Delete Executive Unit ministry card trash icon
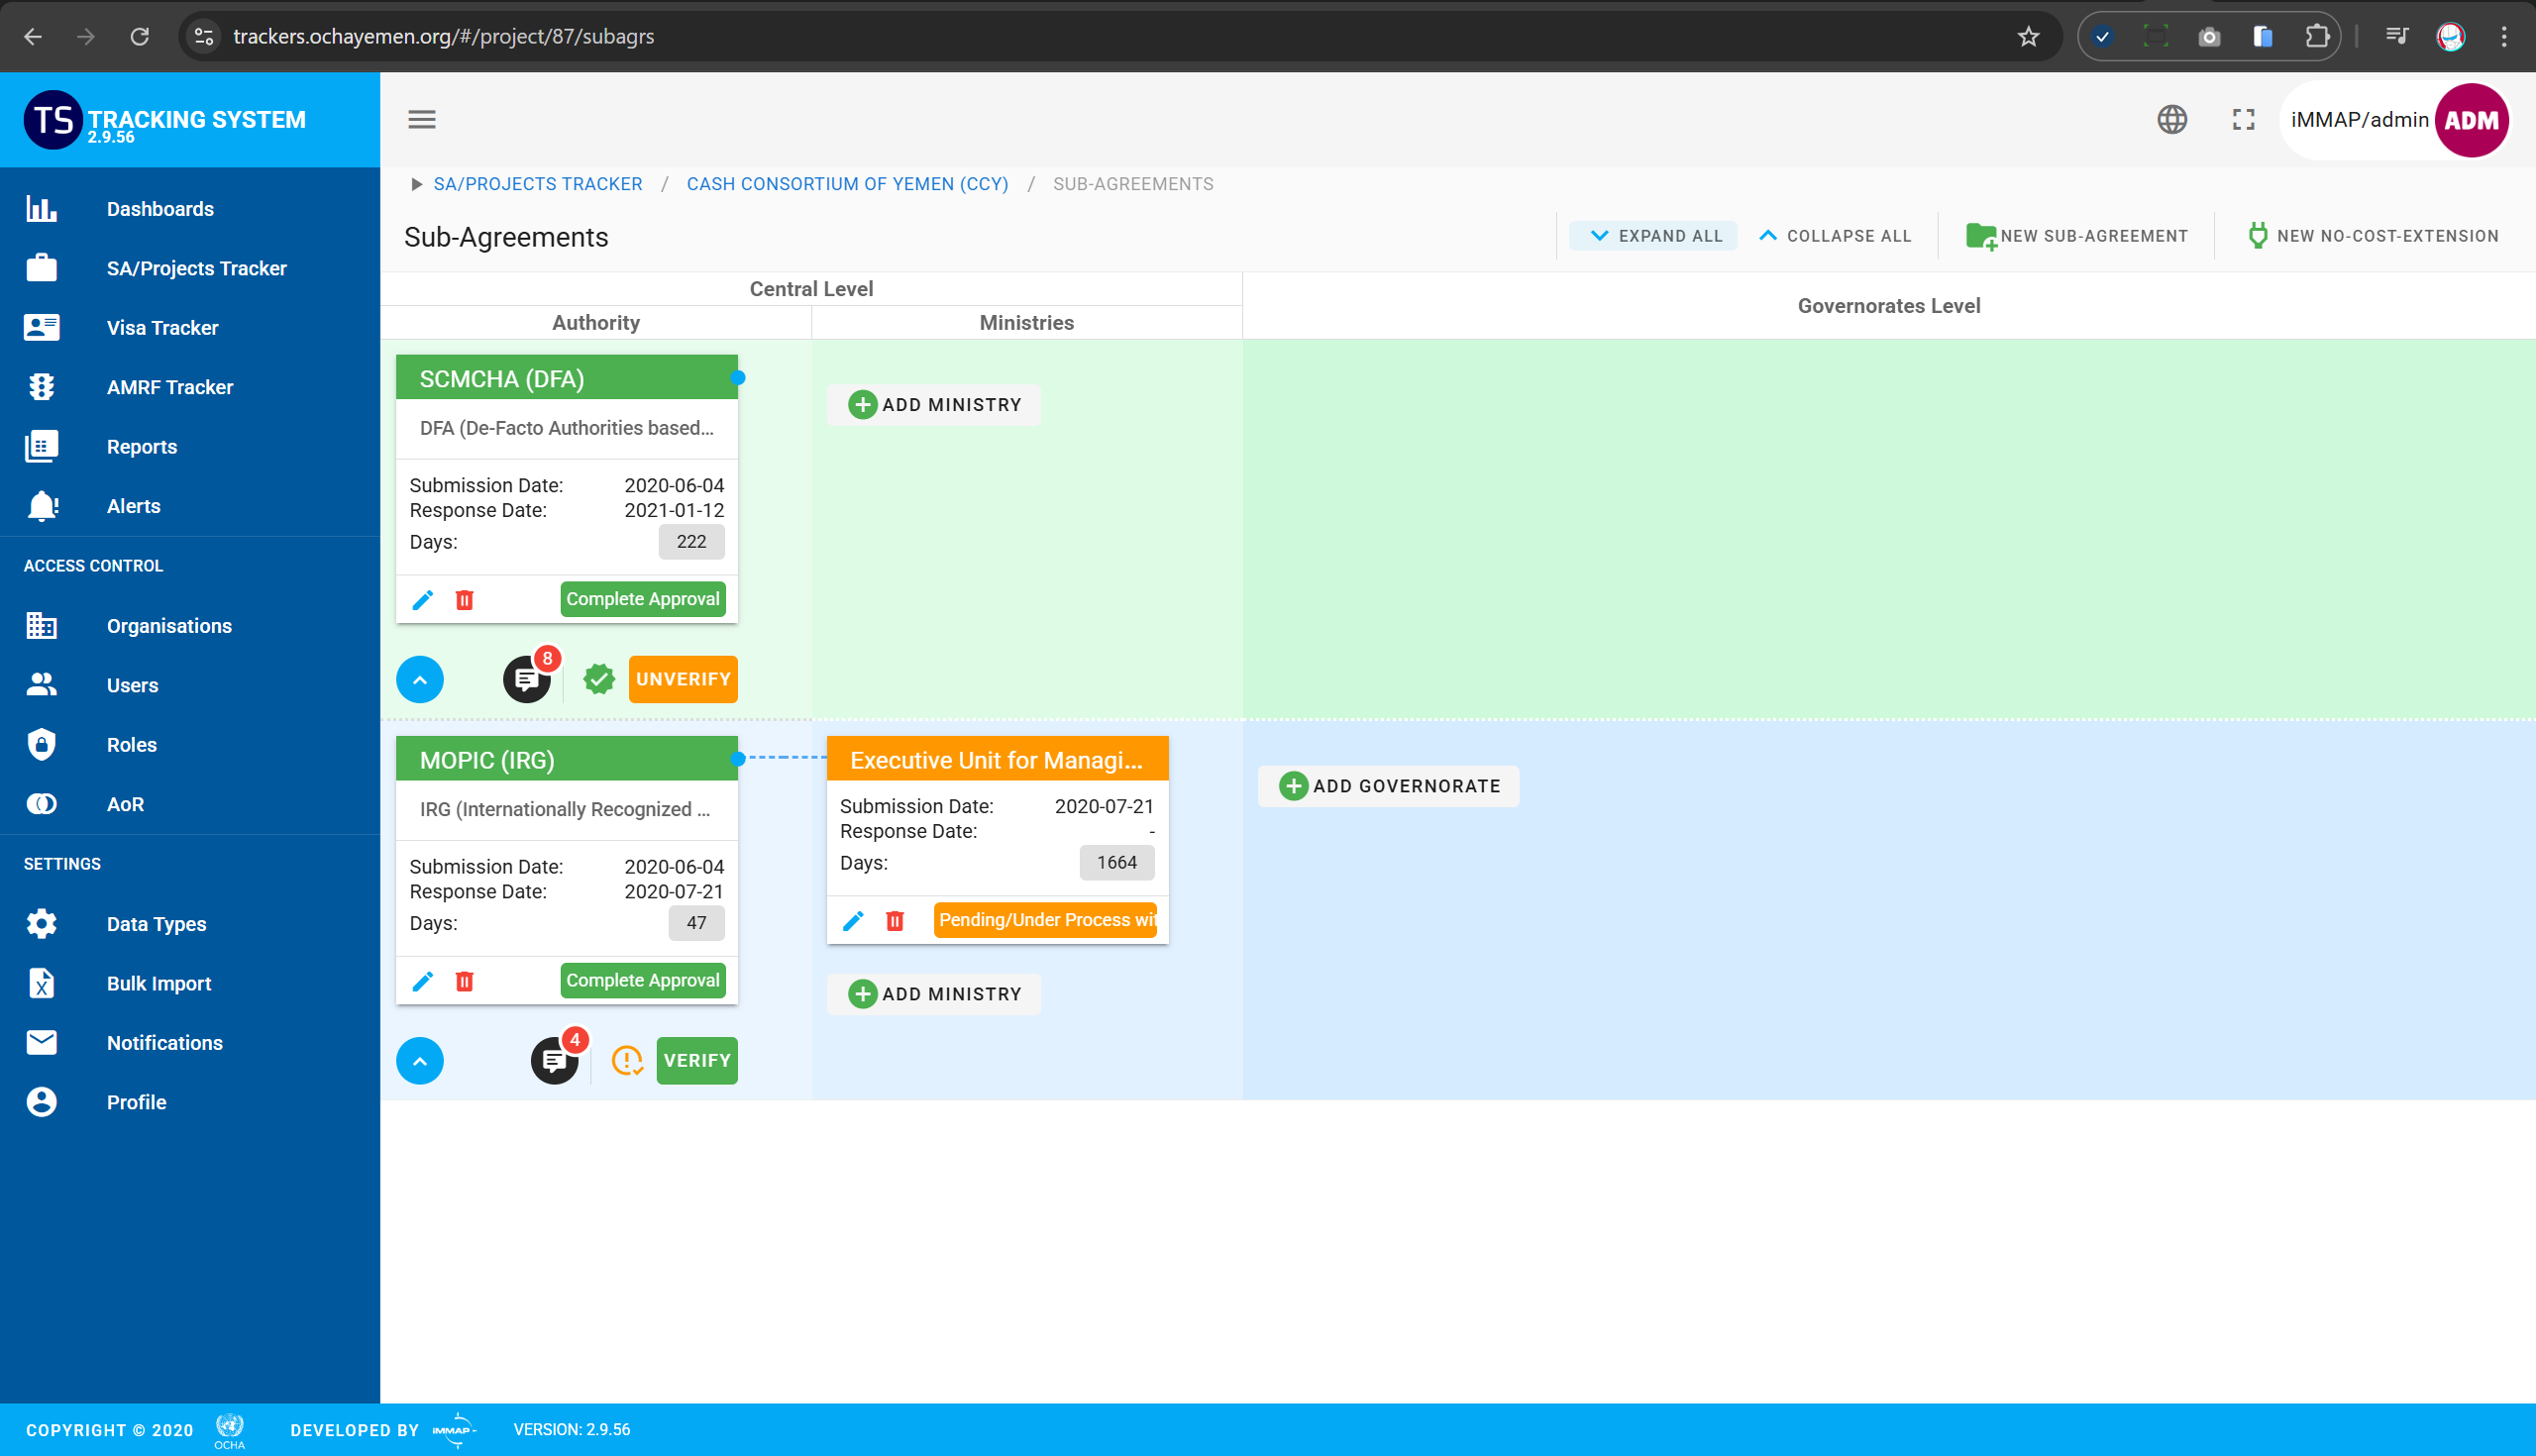This screenshot has height=1456, width=2536. click(x=894, y=920)
